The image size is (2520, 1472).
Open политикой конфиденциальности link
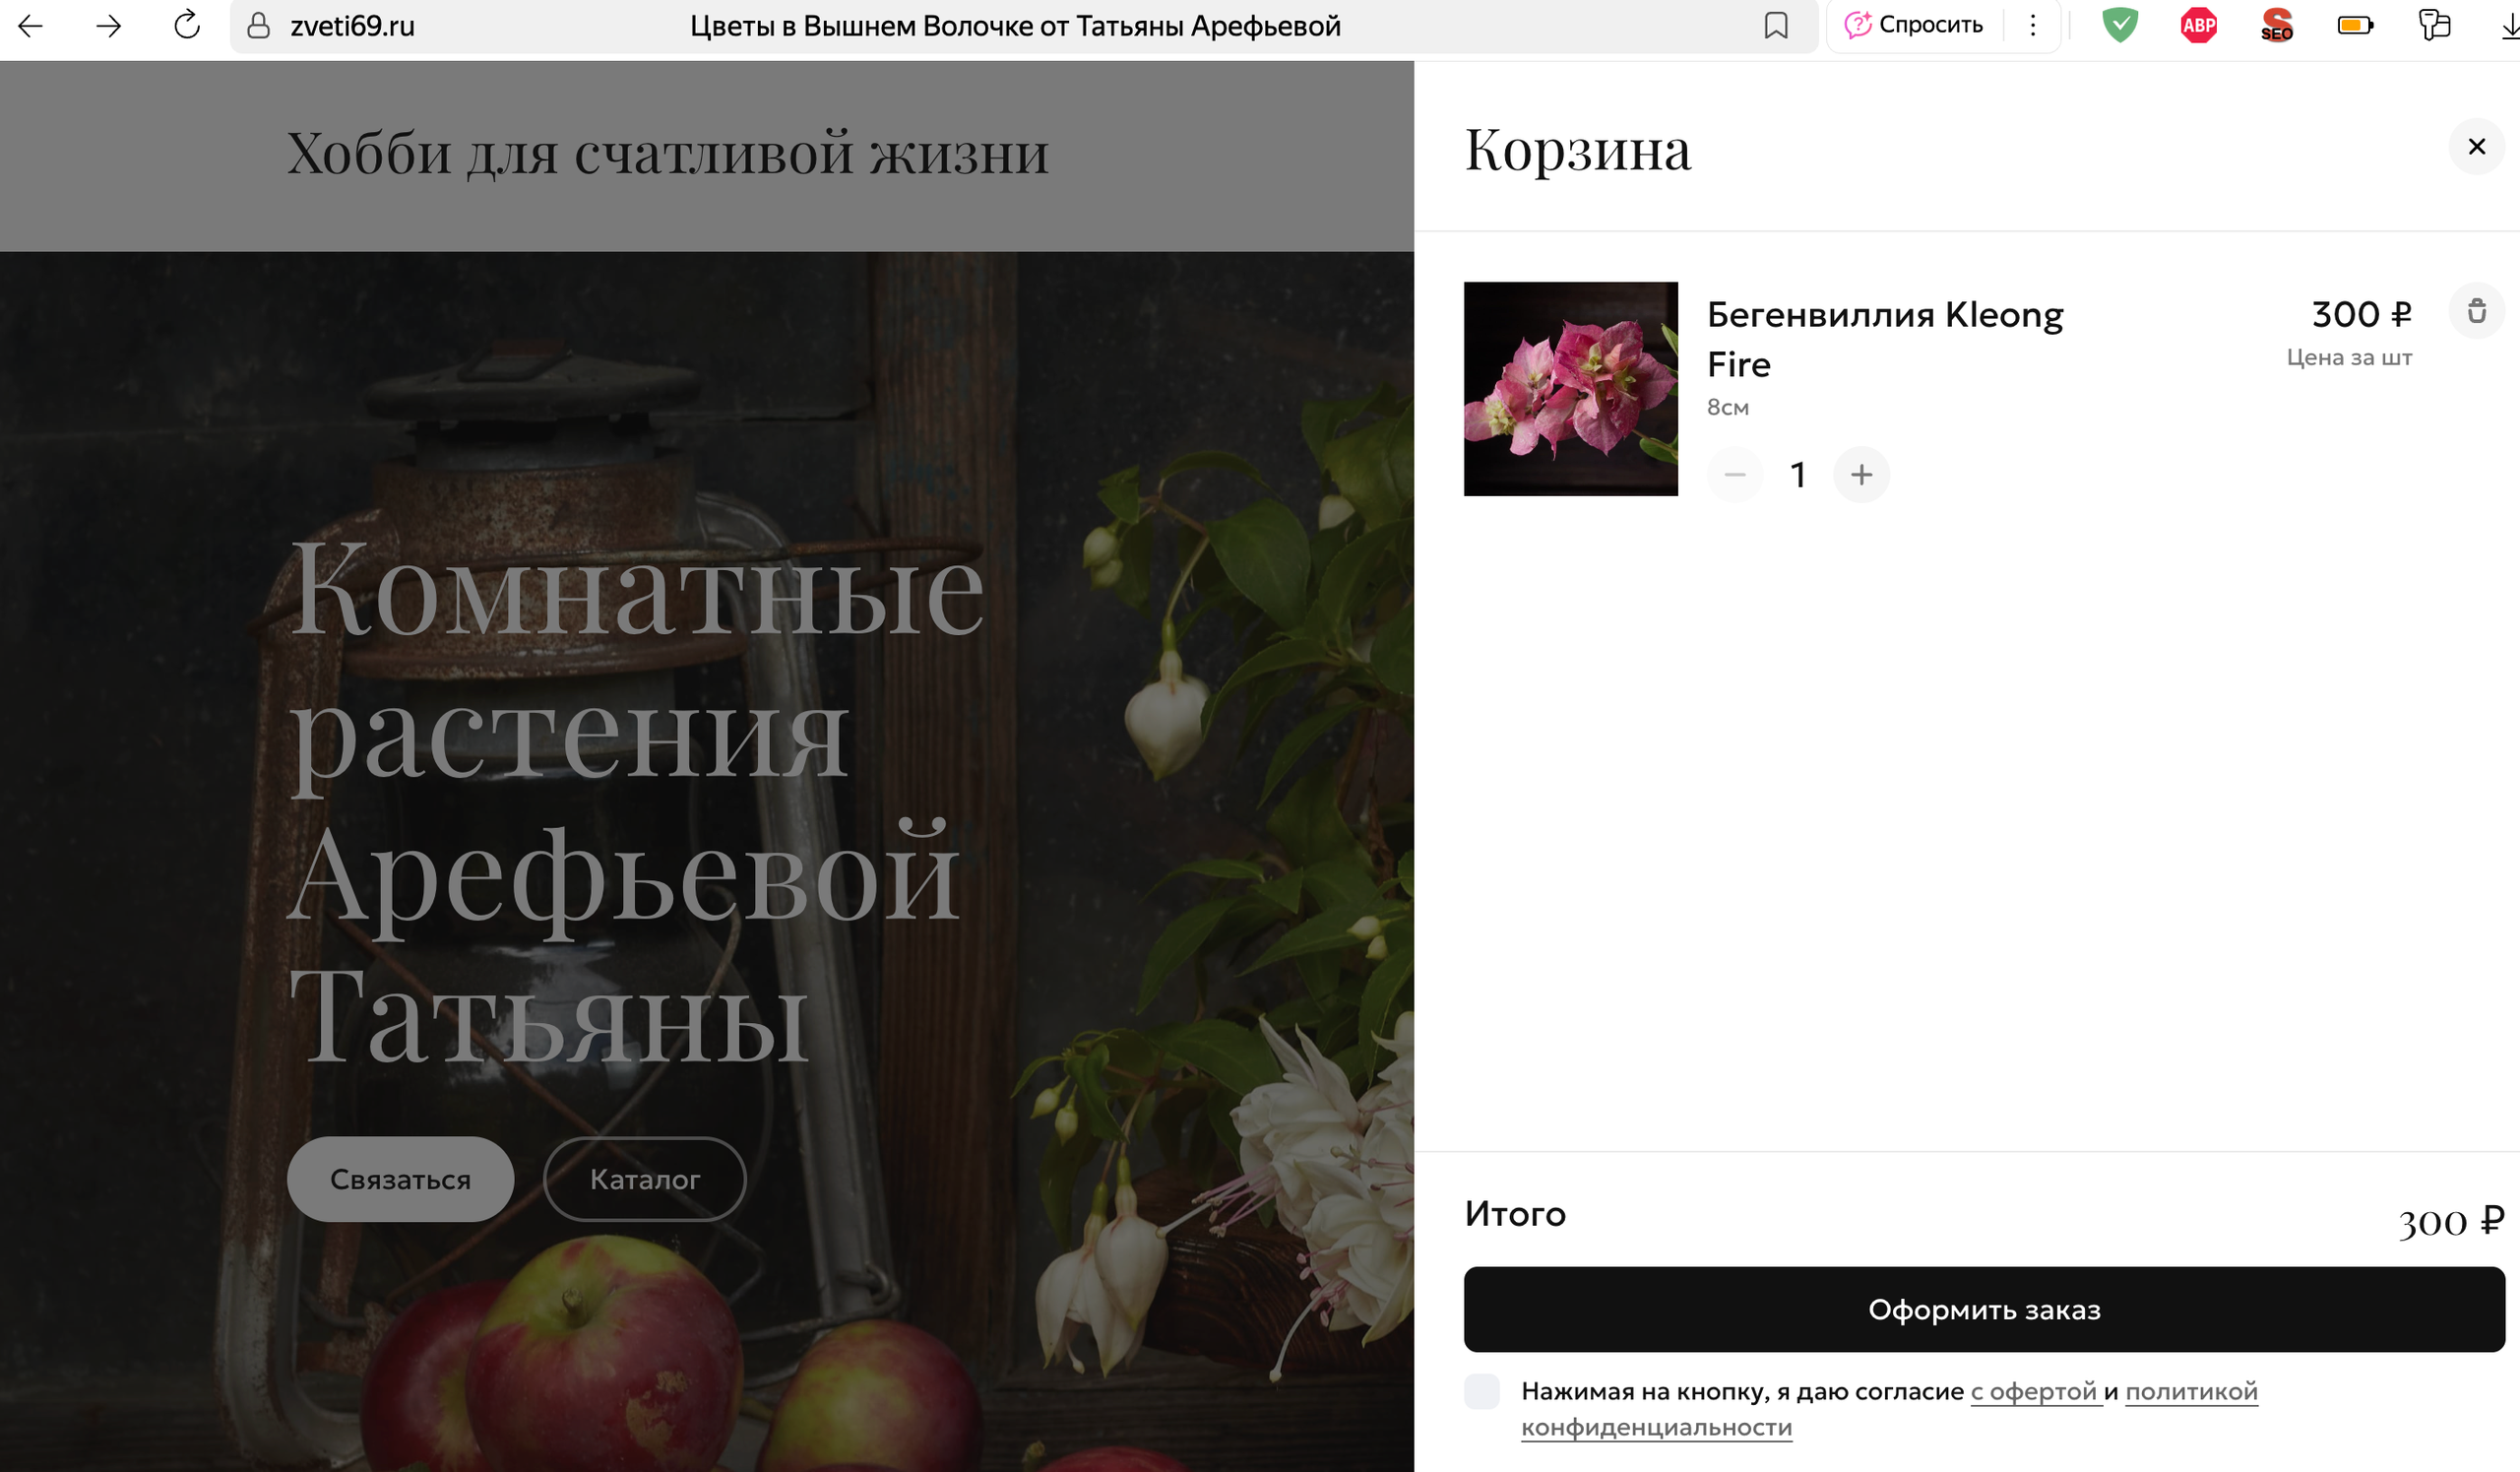[2190, 1391]
